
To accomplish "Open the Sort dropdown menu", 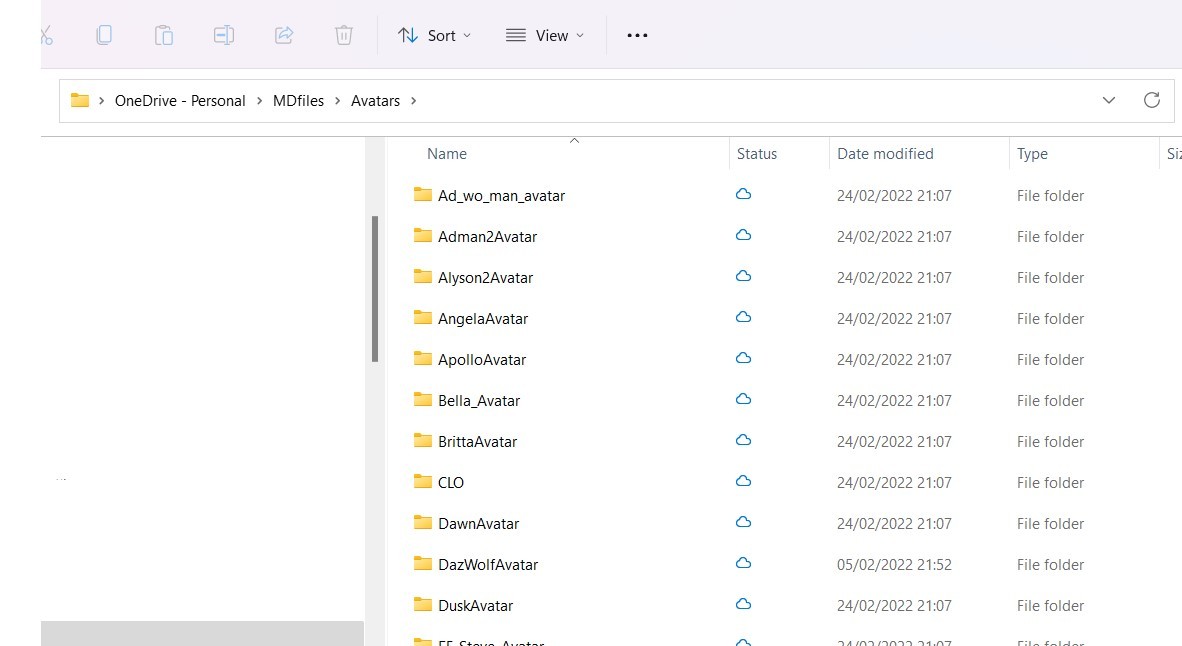I will point(435,35).
